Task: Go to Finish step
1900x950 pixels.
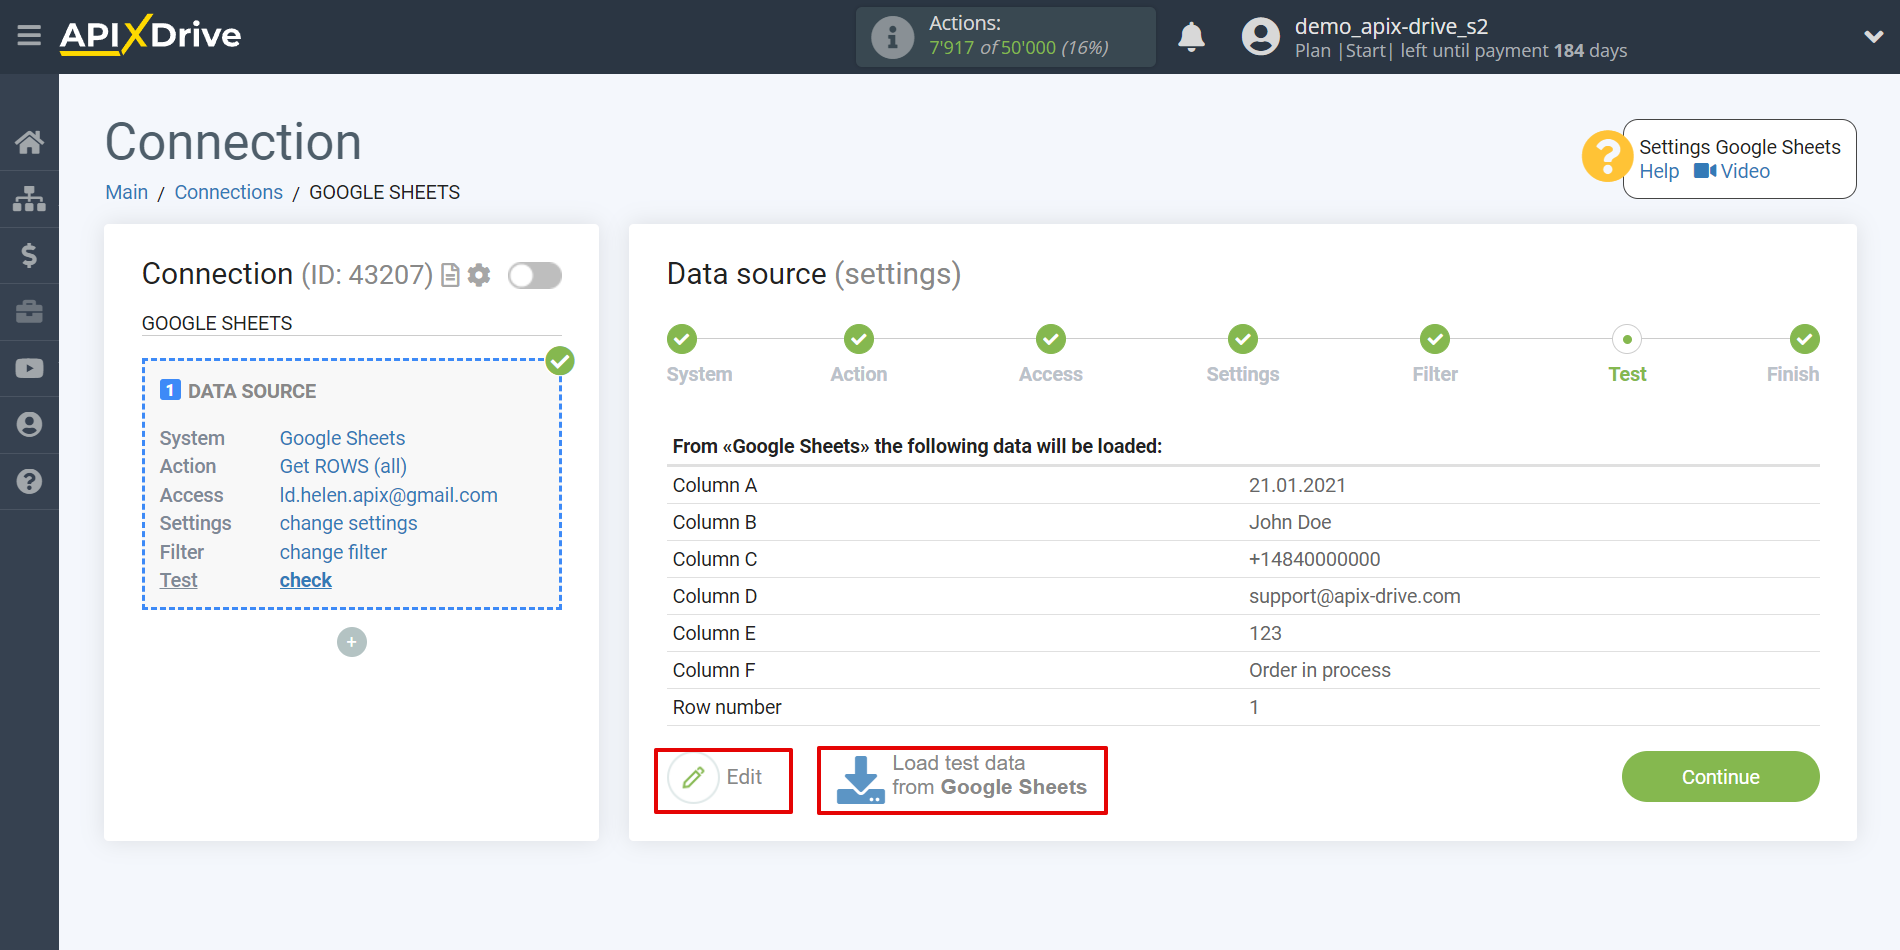Action: pos(1804,340)
